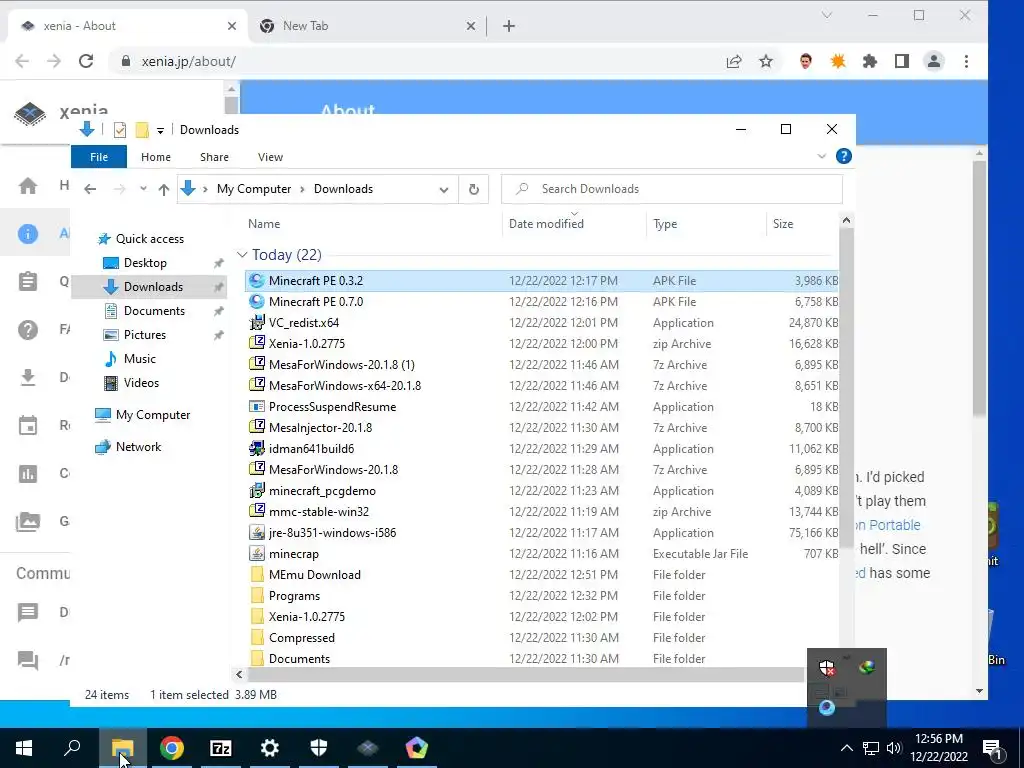Sort by Size column header
The height and width of the screenshot is (768, 1024).
782,223
